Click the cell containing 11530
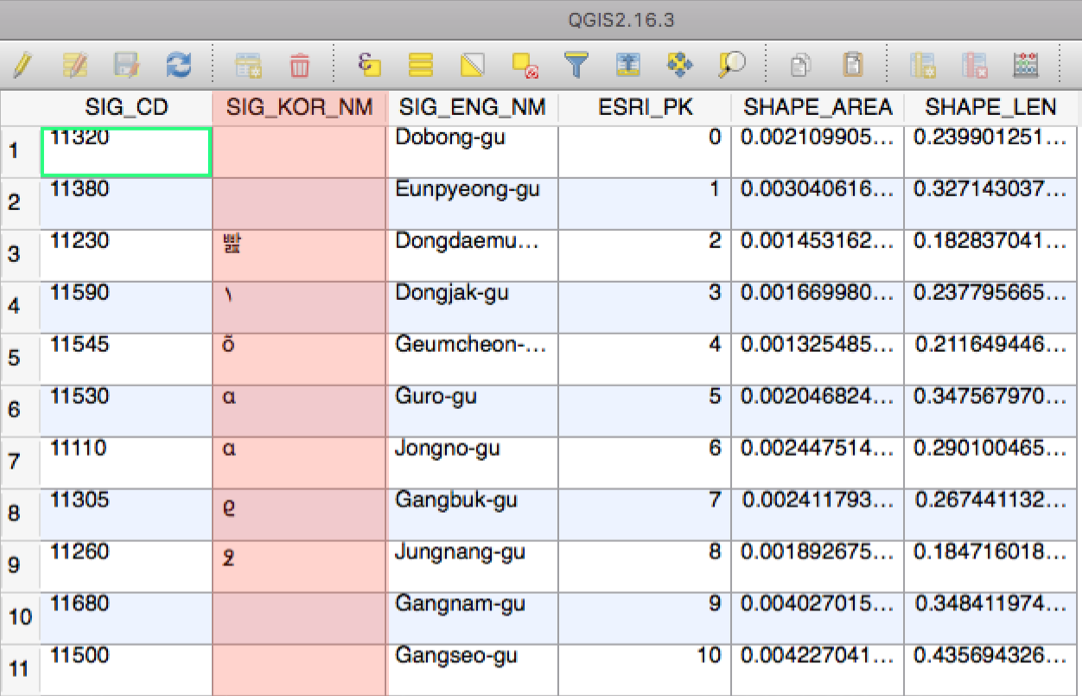1082x696 pixels. coord(126,410)
